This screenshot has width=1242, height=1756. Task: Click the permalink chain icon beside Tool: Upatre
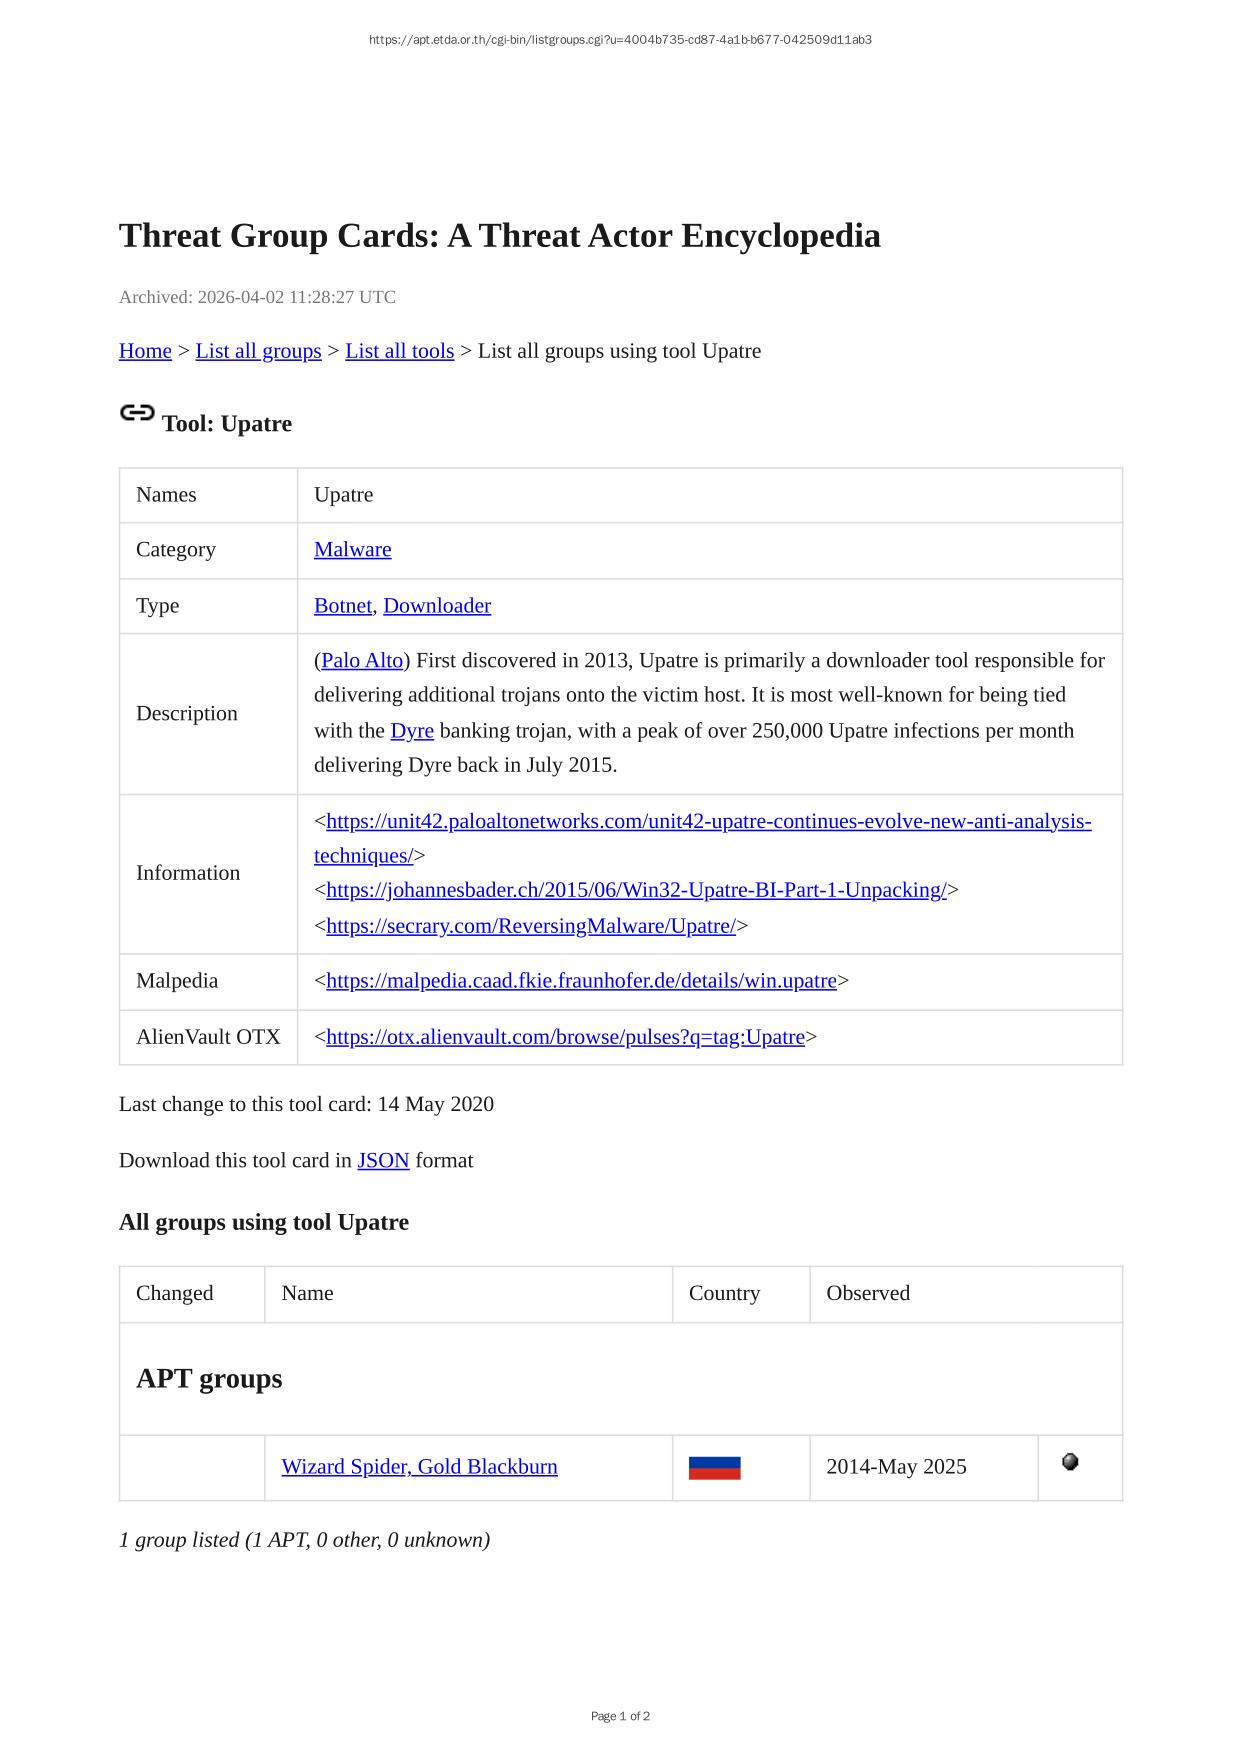[137, 413]
